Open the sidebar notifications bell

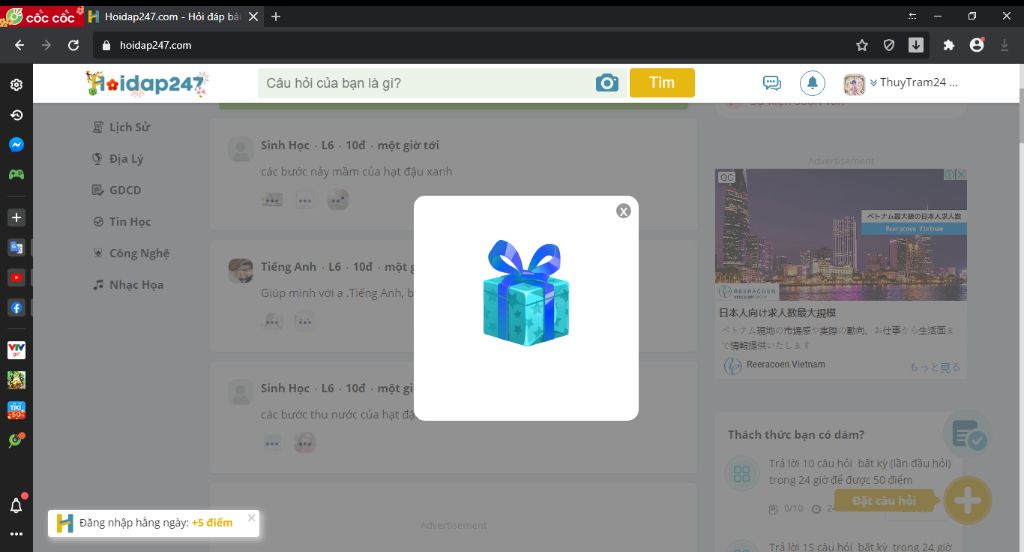[16, 505]
